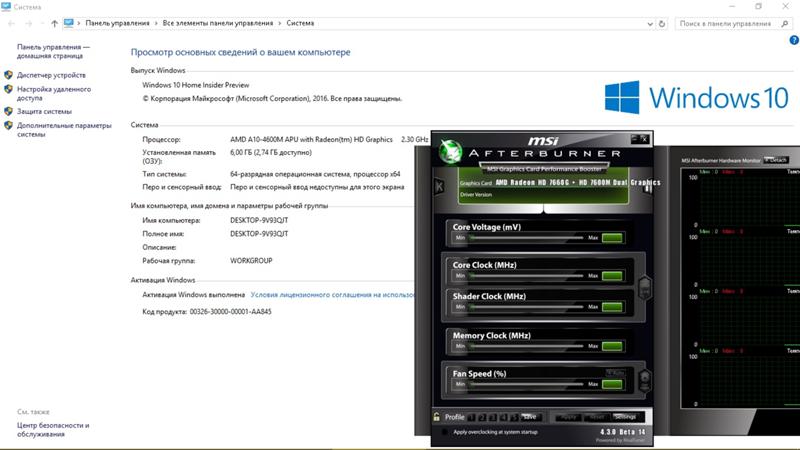Go to Панель управления домашняя страница

[53, 51]
